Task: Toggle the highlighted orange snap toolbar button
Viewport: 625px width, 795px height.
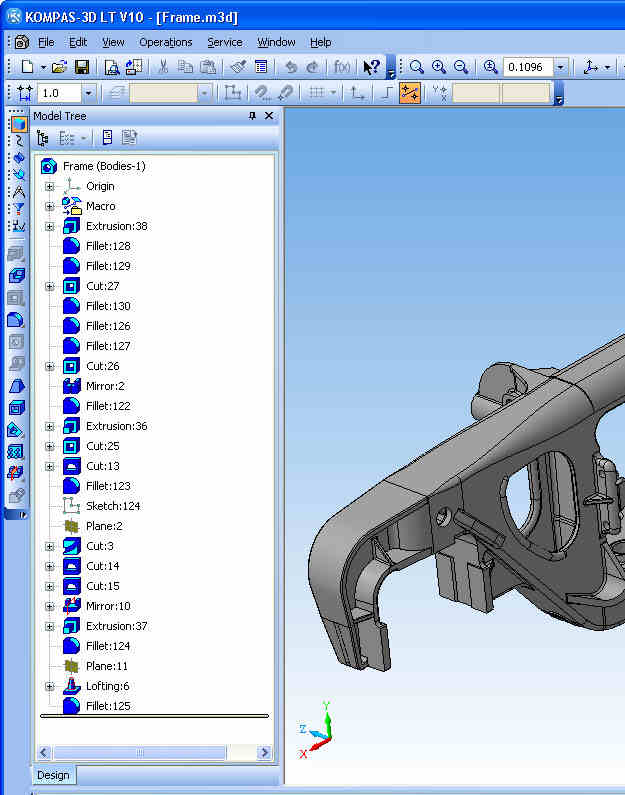Action: point(410,93)
